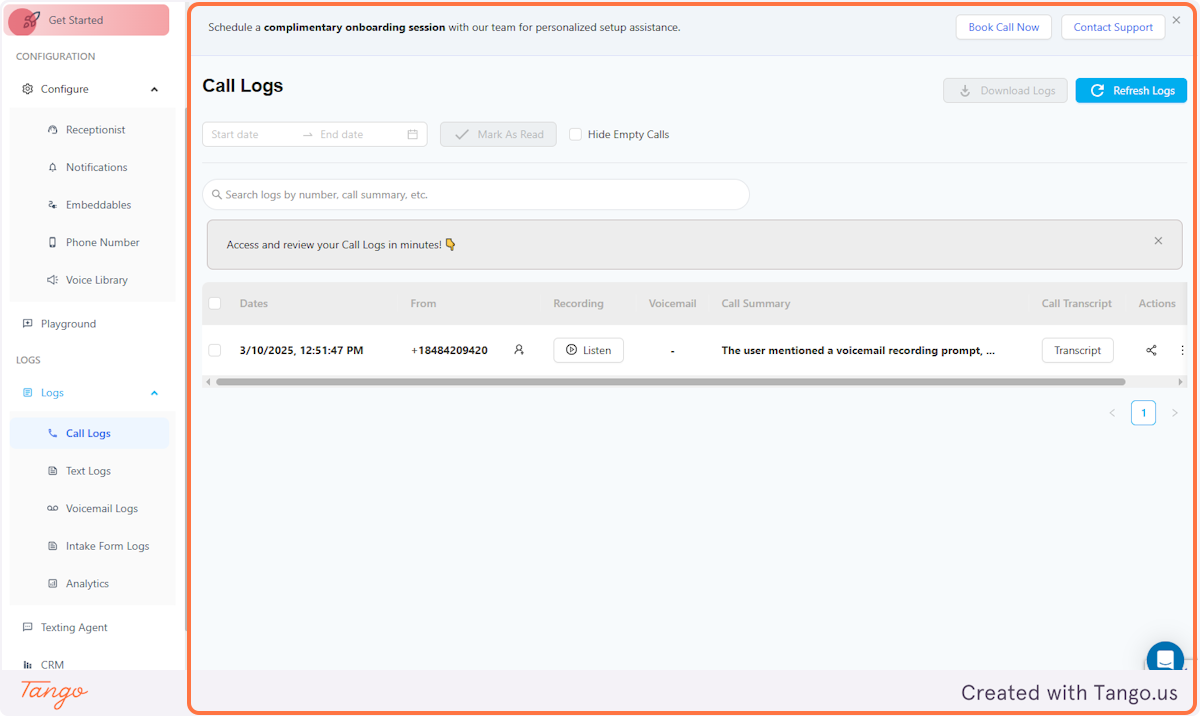Open the Get Started rocket item

coord(86,20)
